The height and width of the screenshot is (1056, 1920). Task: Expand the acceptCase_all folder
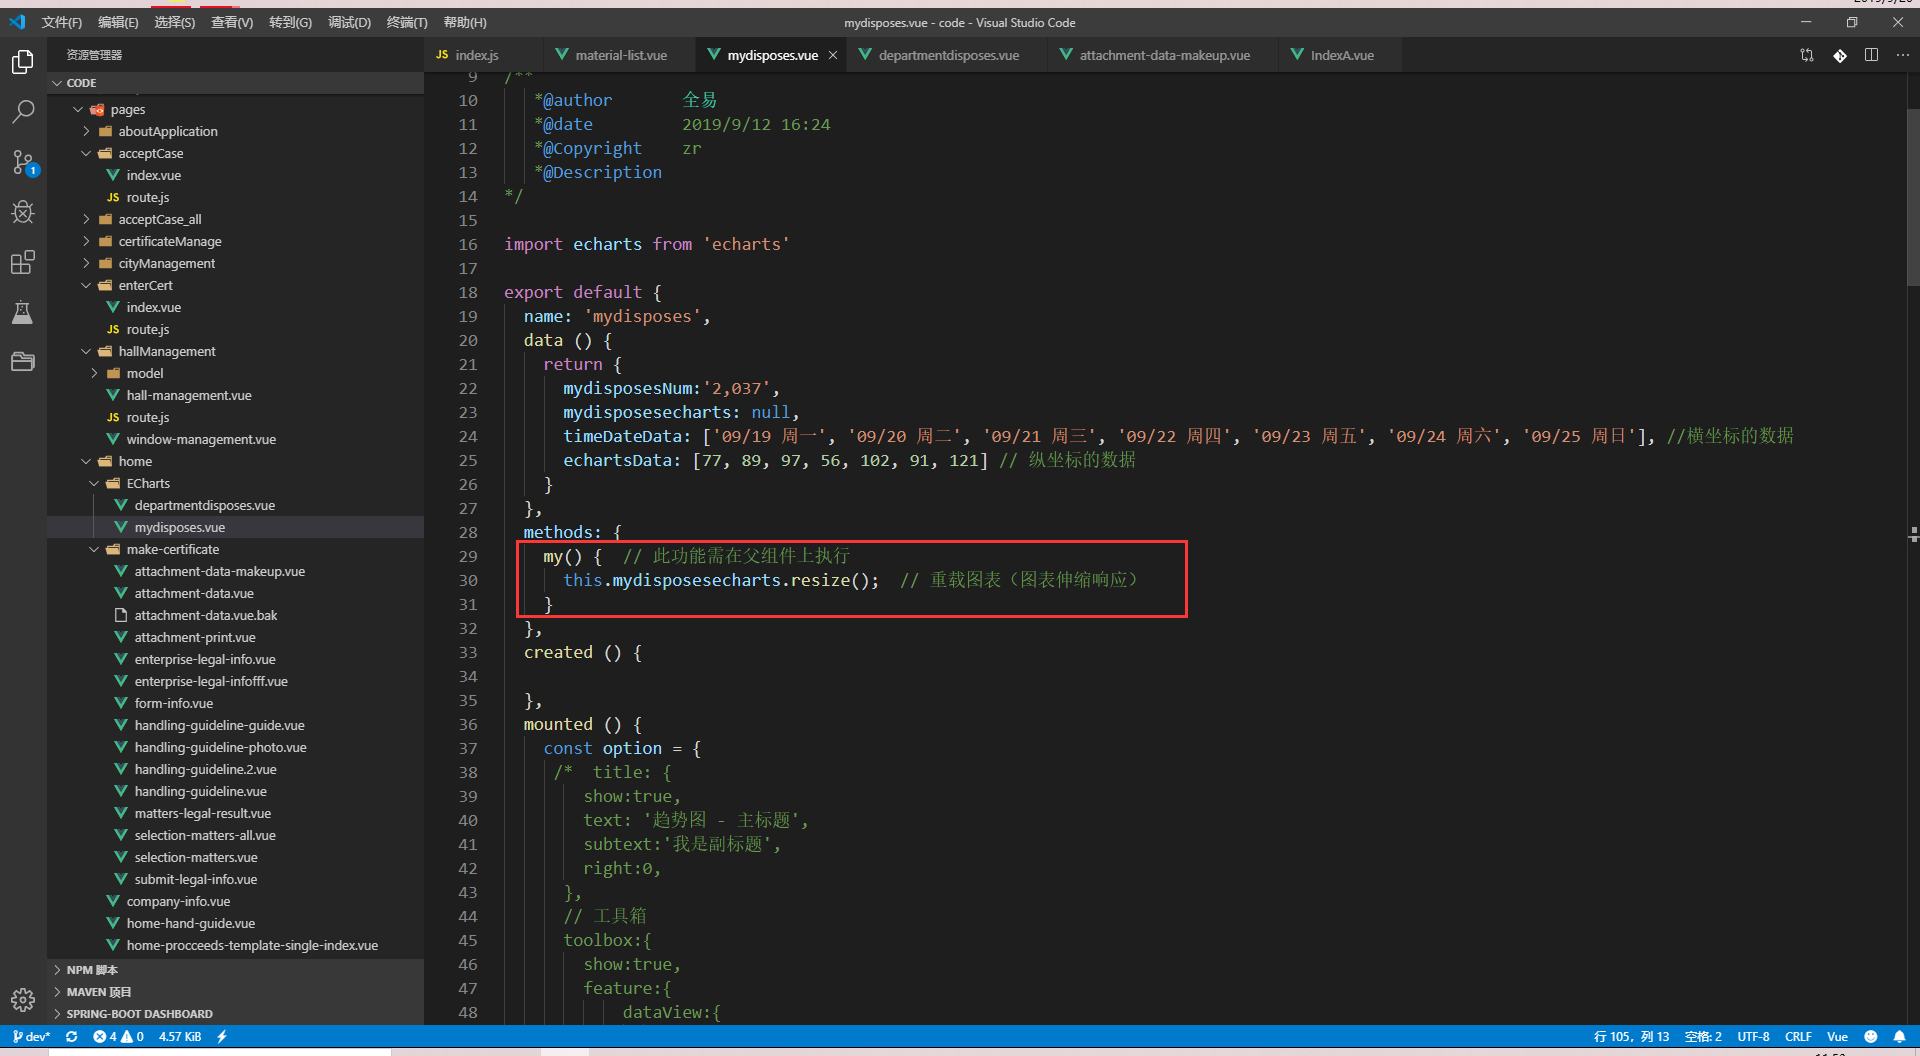coord(236,219)
